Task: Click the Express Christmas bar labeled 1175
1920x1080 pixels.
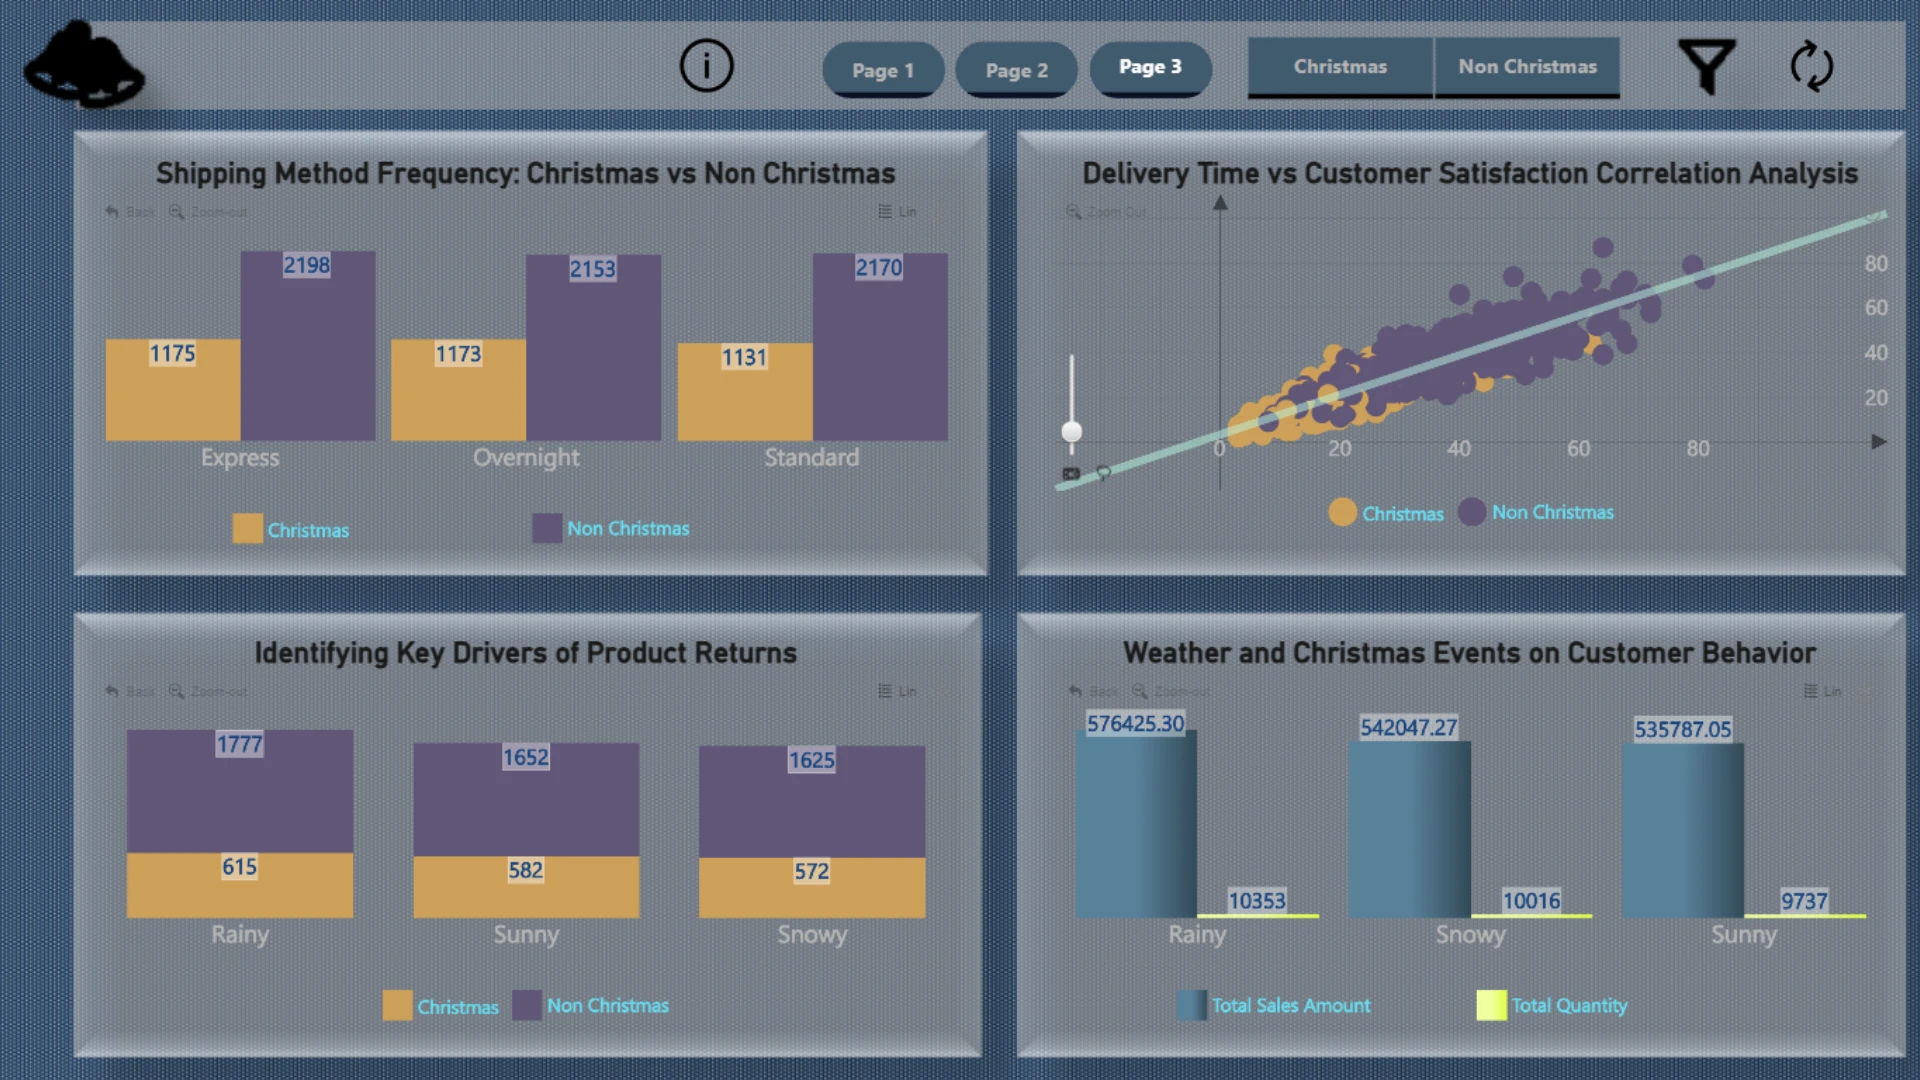Action: (x=173, y=390)
